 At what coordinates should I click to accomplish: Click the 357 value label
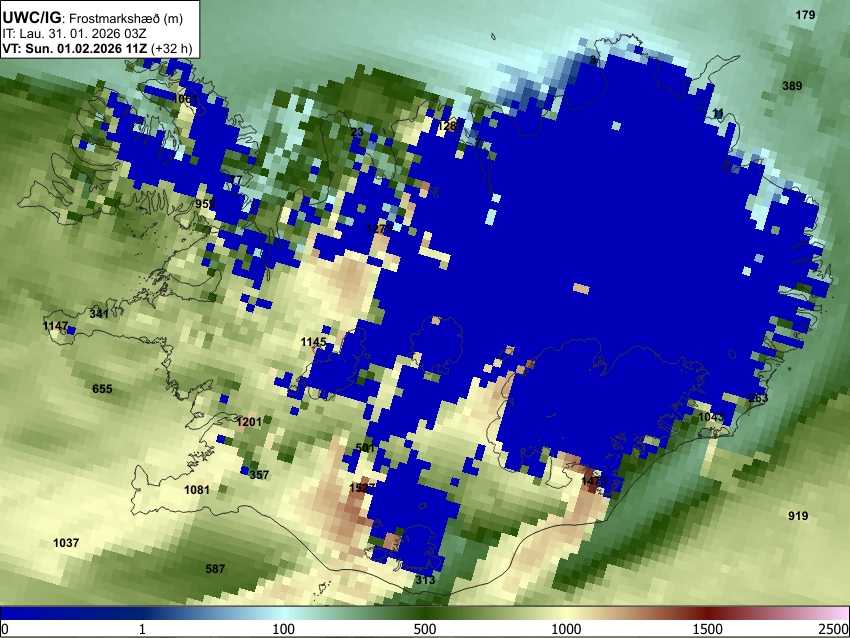[259, 475]
